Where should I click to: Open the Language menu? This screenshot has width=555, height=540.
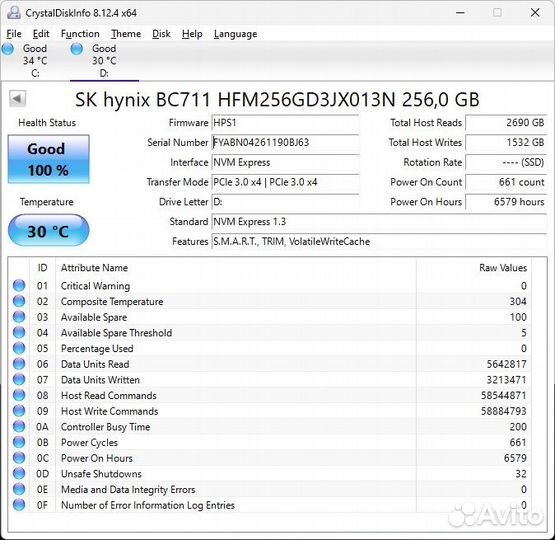pos(235,34)
